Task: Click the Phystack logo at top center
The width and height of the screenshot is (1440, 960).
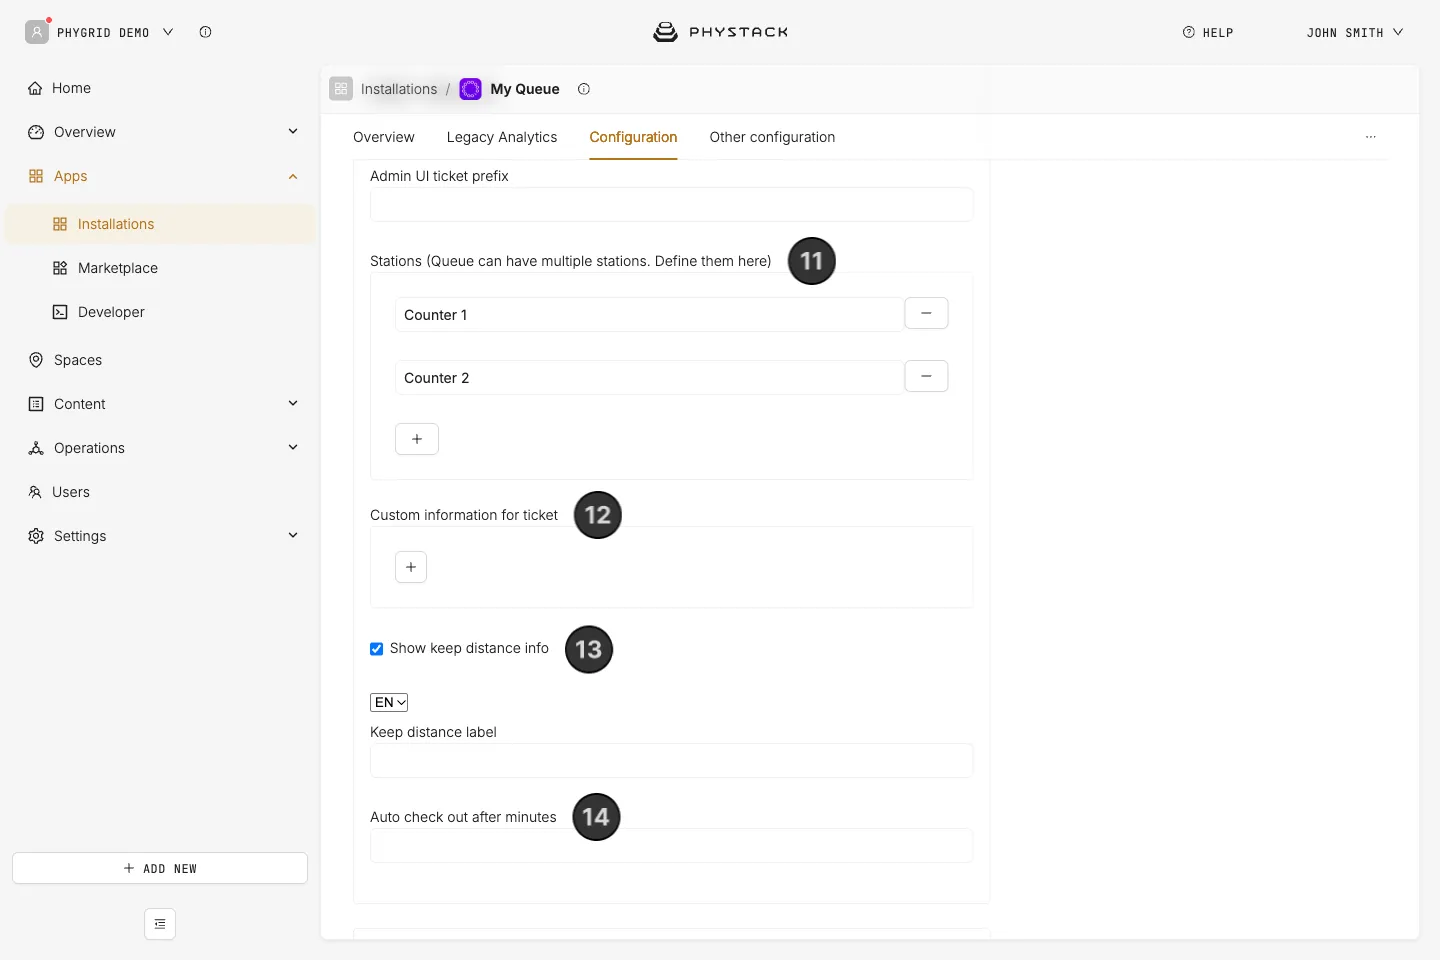Action: tap(720, 32)
